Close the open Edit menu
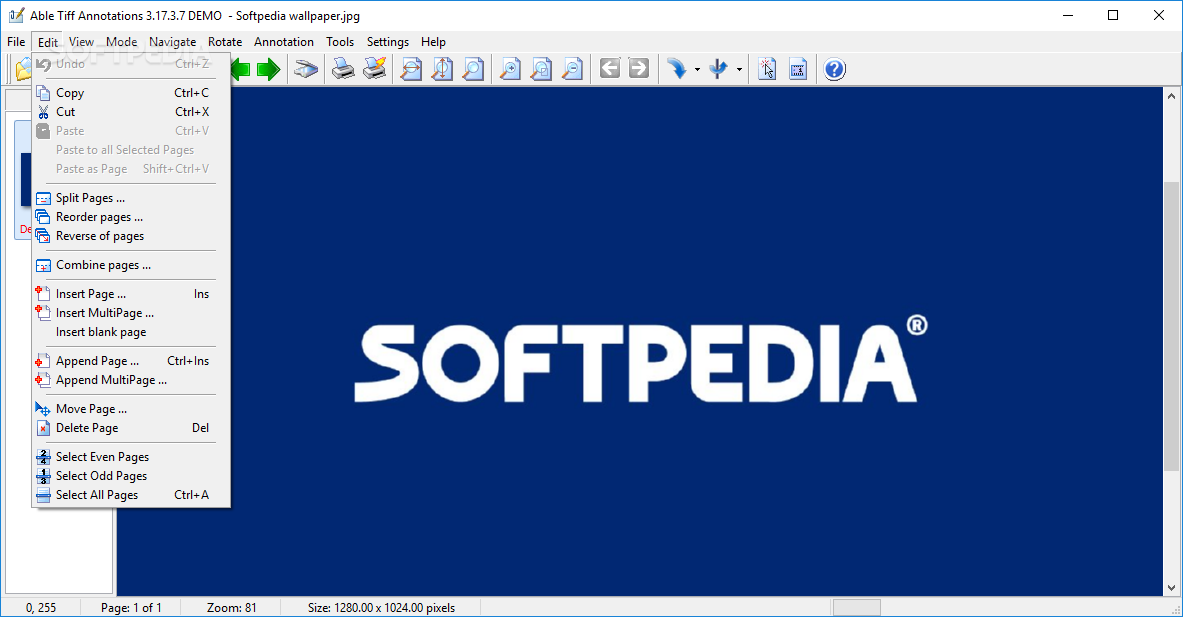Image resolution: width=1183 pixels, height=617 pixels. tap(48, 42)
